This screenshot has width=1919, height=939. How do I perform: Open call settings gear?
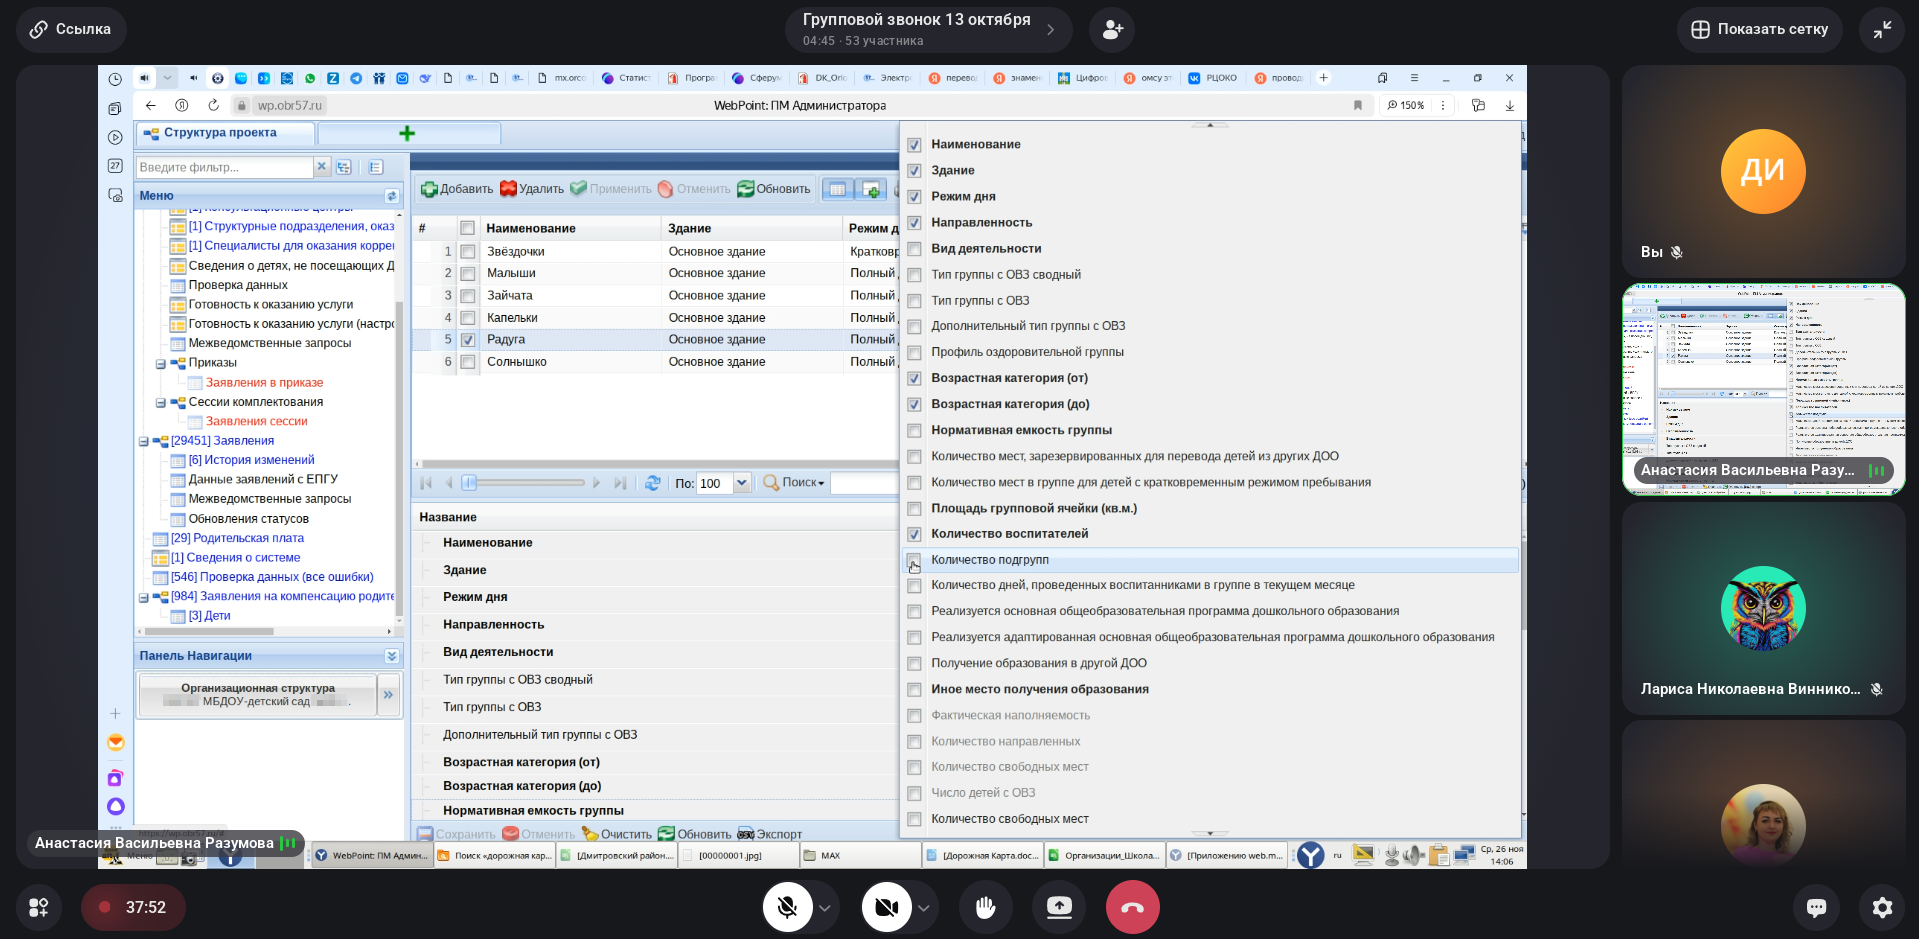point(1882,907)
